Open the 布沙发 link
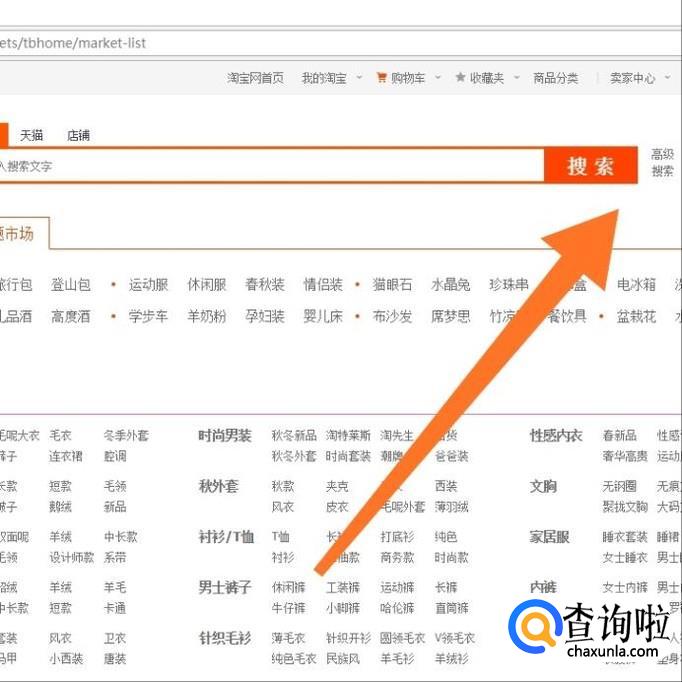Viewport: 682px width, 682px height. (x=392, y=316)
